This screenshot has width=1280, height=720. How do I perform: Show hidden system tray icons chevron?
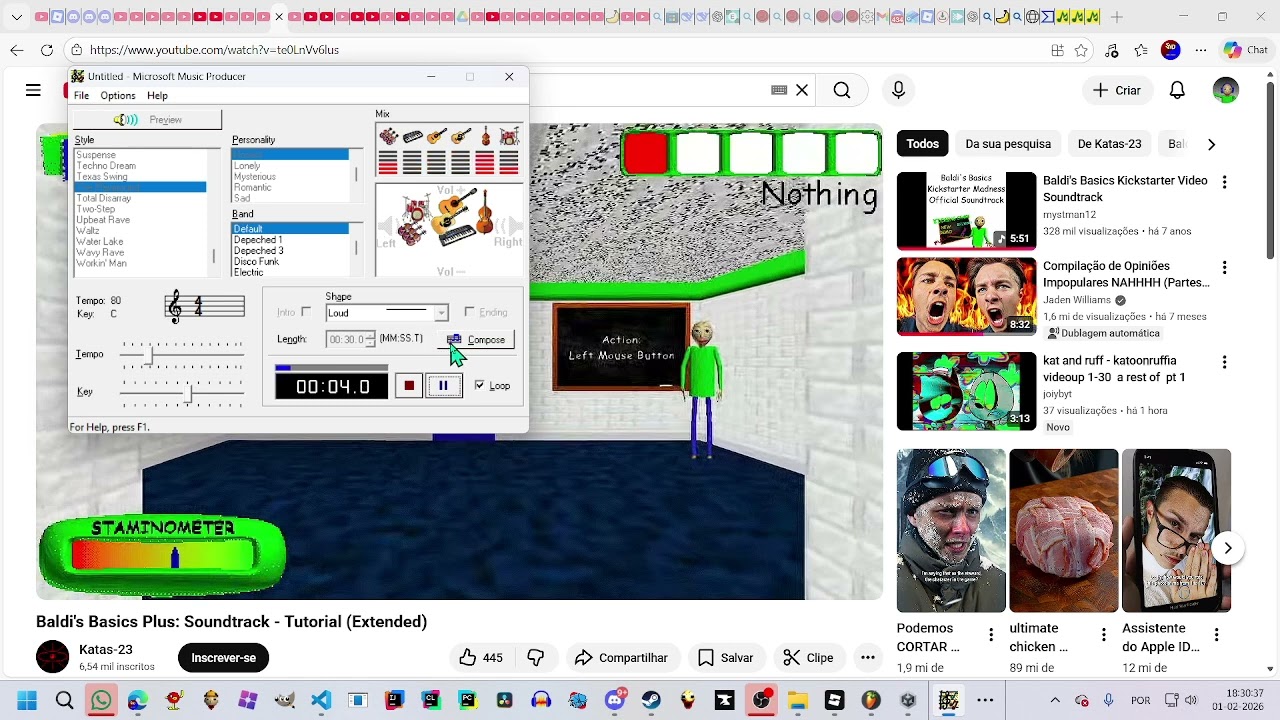click(x=1054, y=701)
